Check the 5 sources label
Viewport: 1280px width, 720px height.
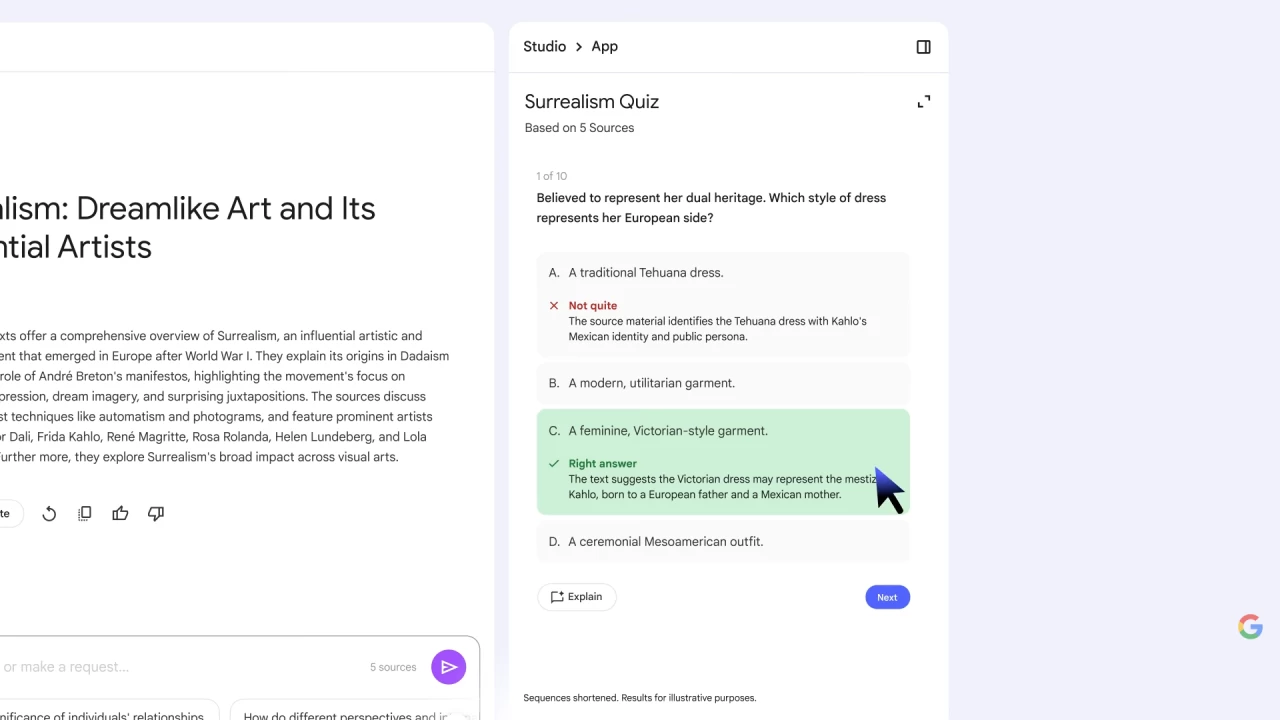[392, 666]
